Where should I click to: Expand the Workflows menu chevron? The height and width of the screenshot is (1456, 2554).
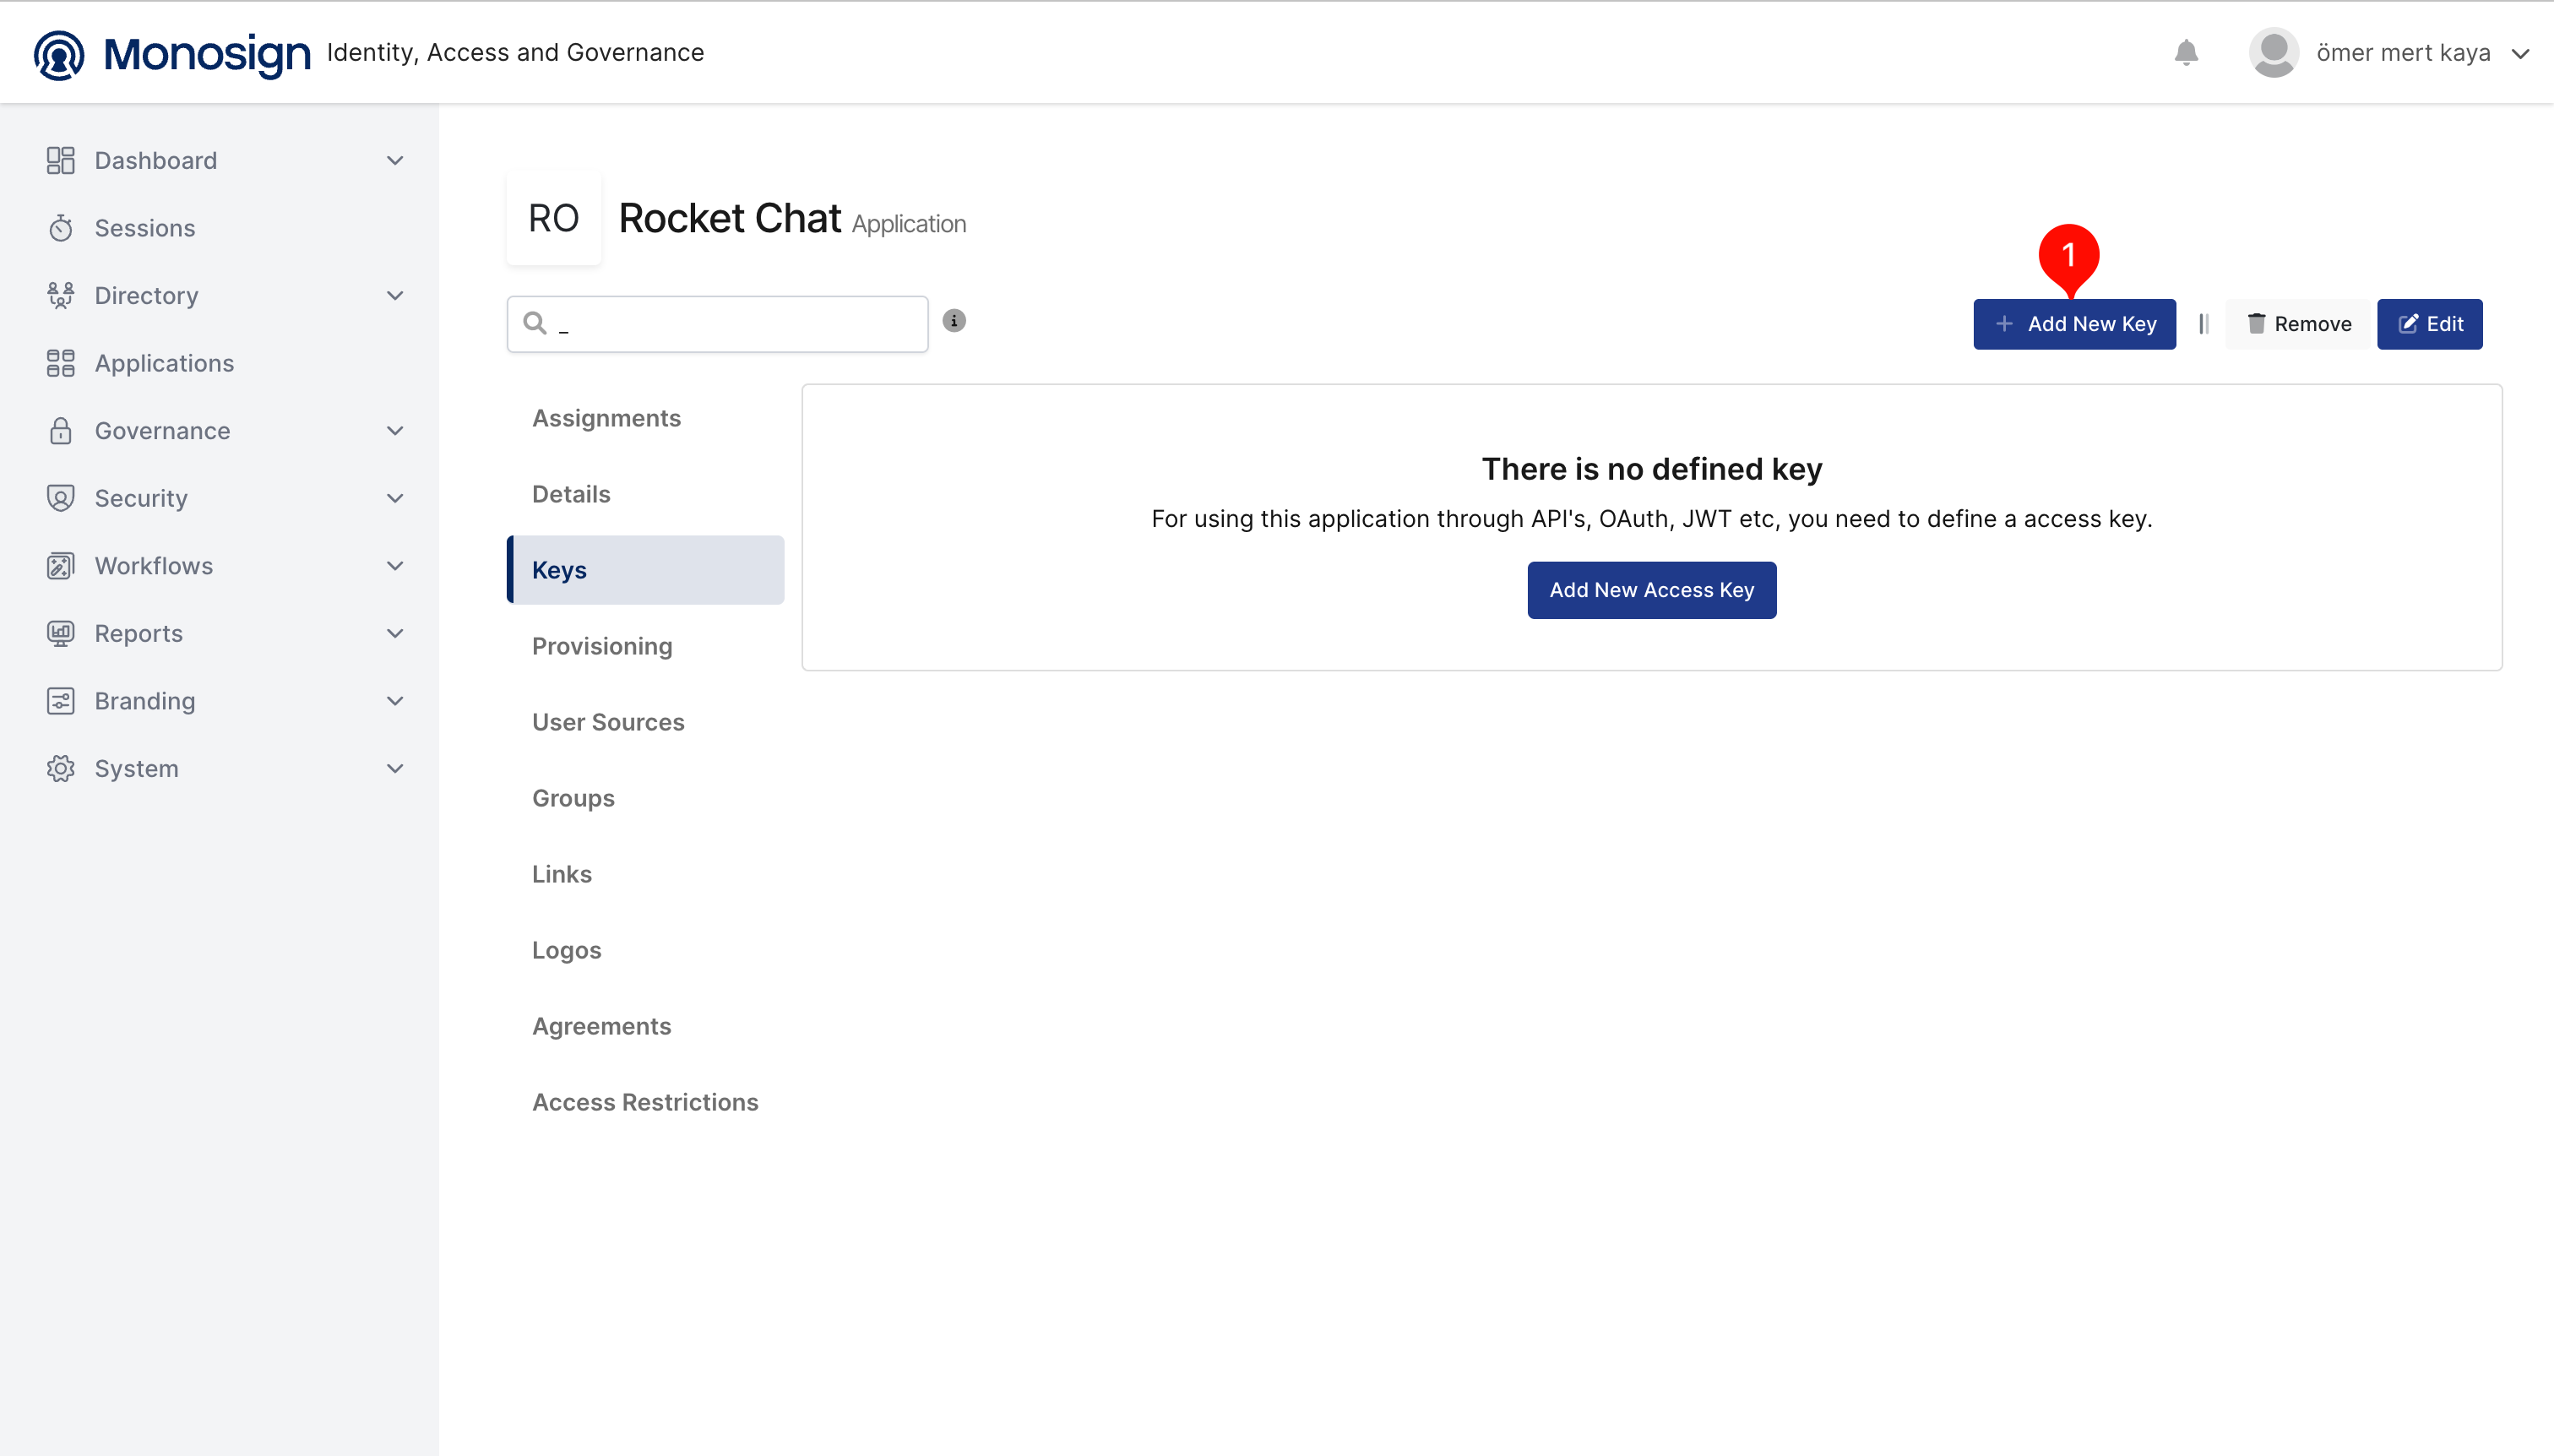click(x=395, y=566)
